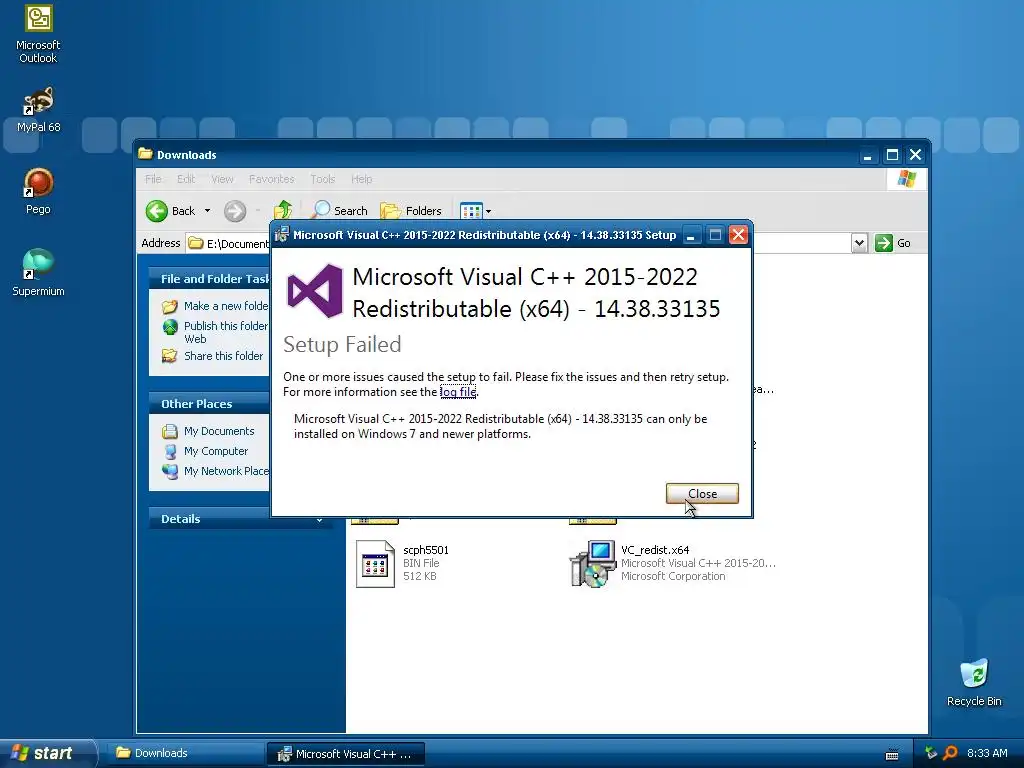The width and height of the screenshot is (1024, 768).
Task: Click Share this folder task
Action: point(212,356)
